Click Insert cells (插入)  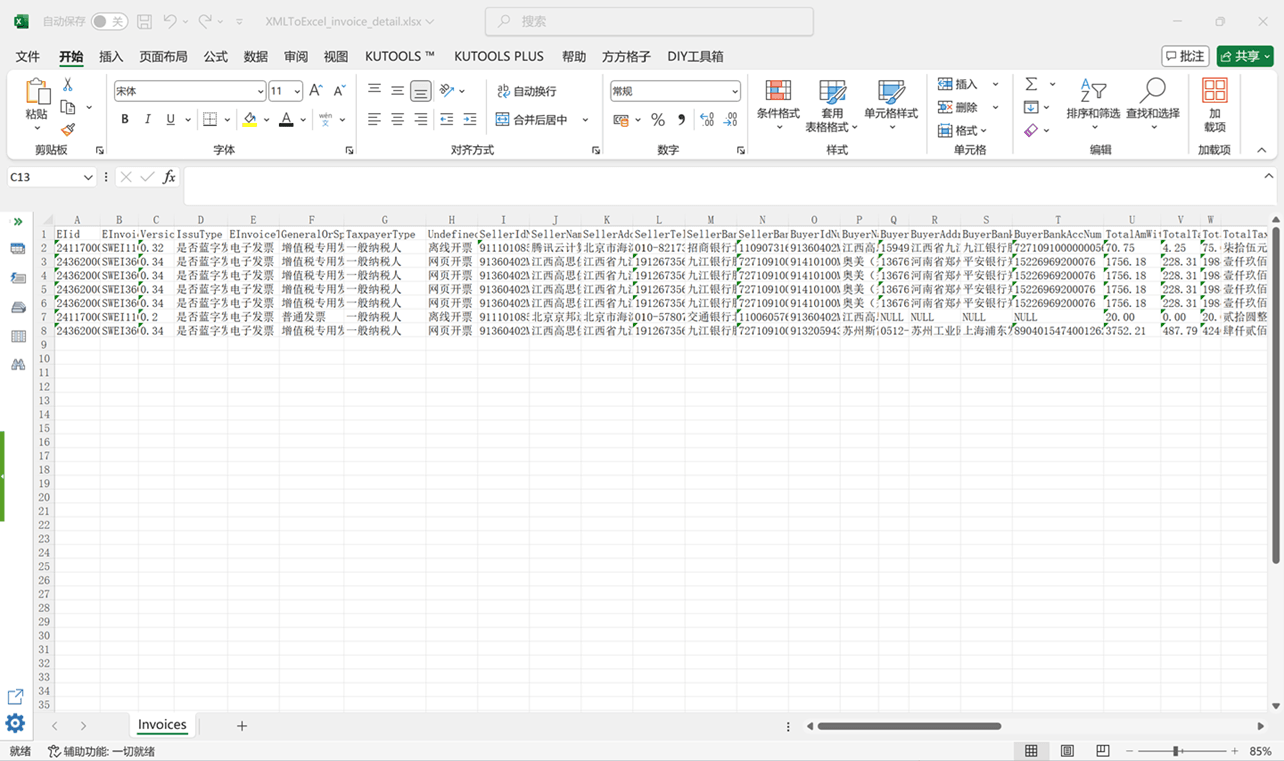click(958, 84)
